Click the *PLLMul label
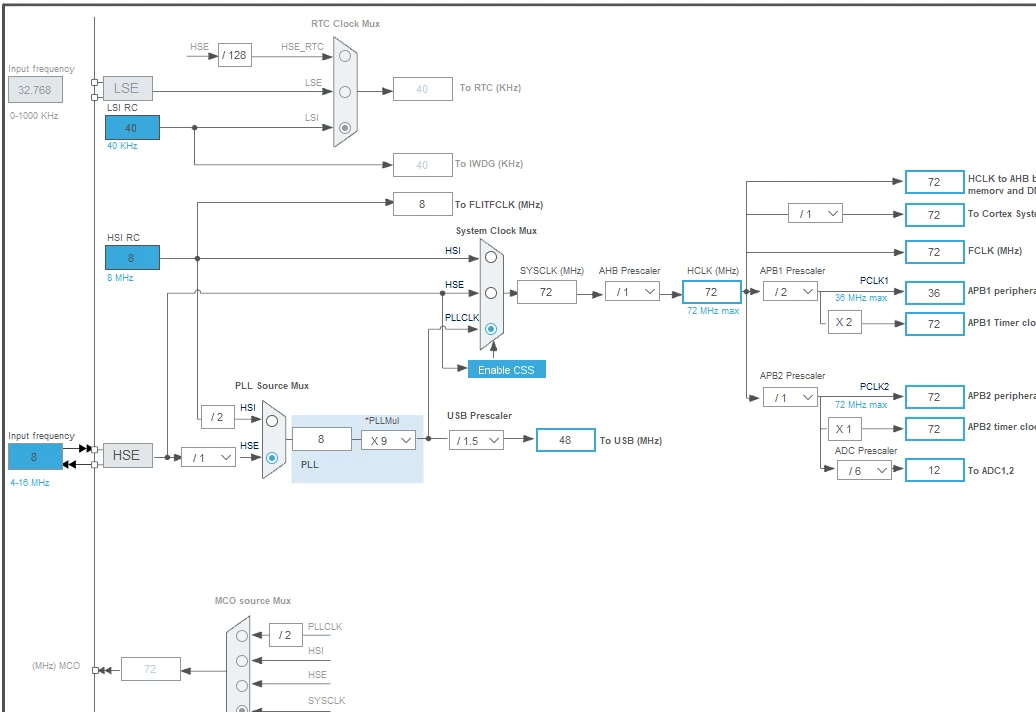Viewport: 1036px width, 712px height. click(382, 421)
